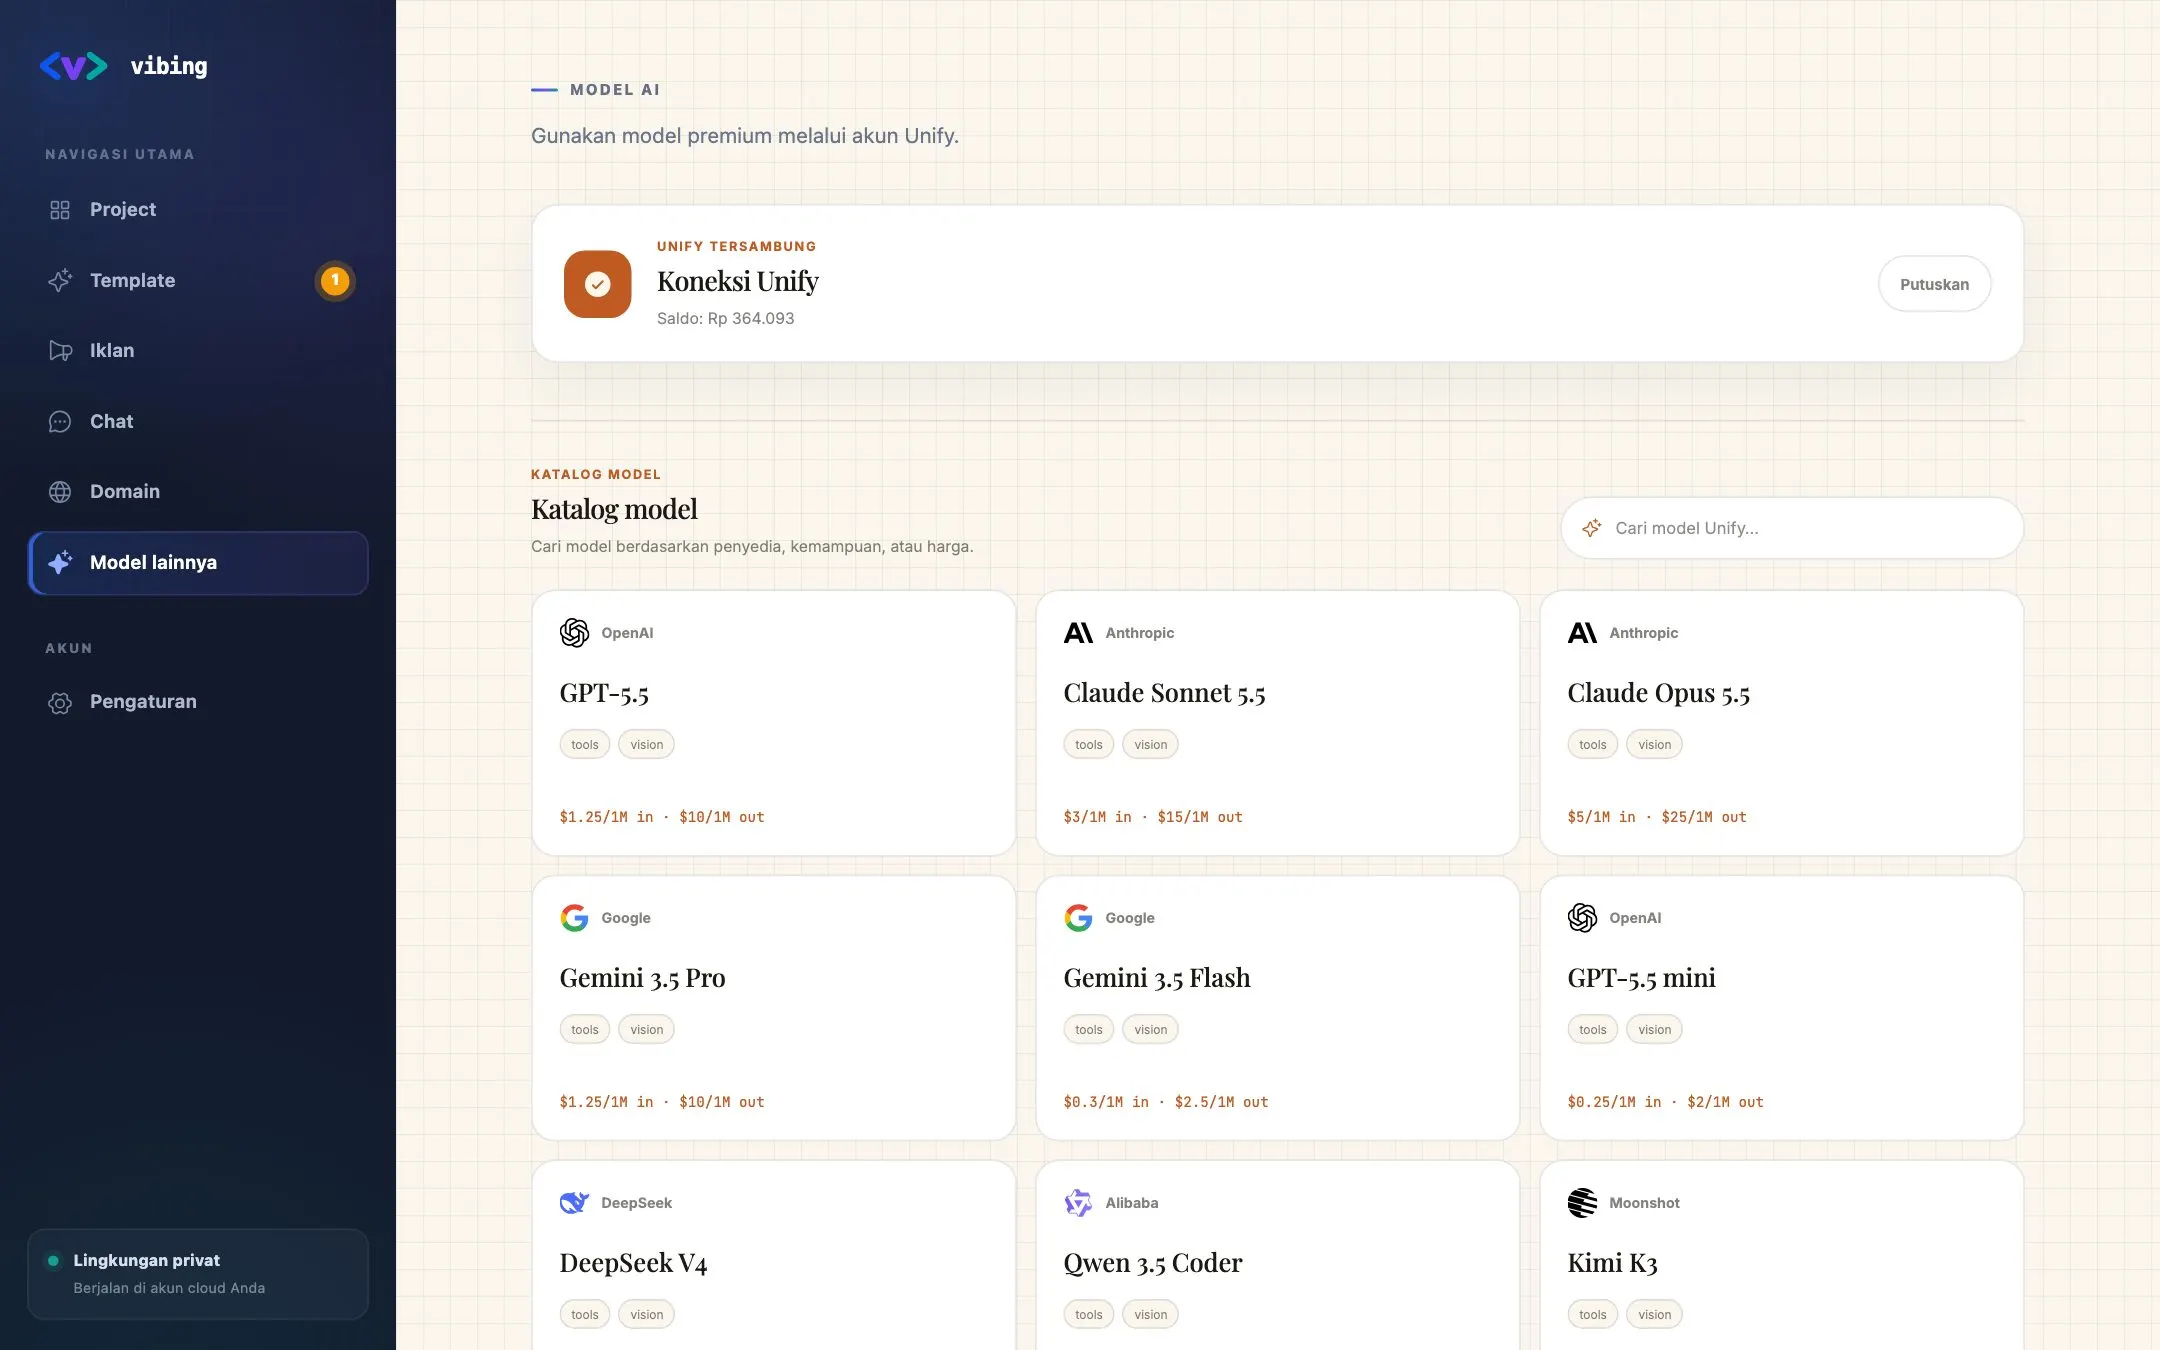Viewport: 2160px width, 1350px height.
Task: Click the Template sparkle icon
Action: tap(60, 281)
